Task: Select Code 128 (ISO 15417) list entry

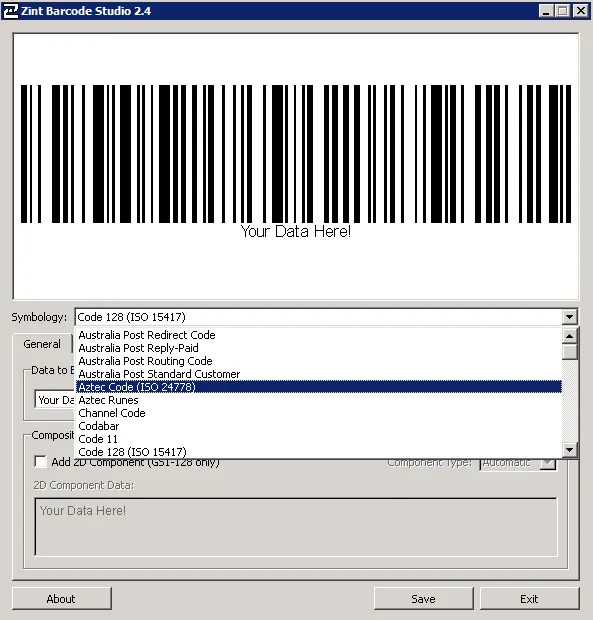Action: (x=319, y=452)
